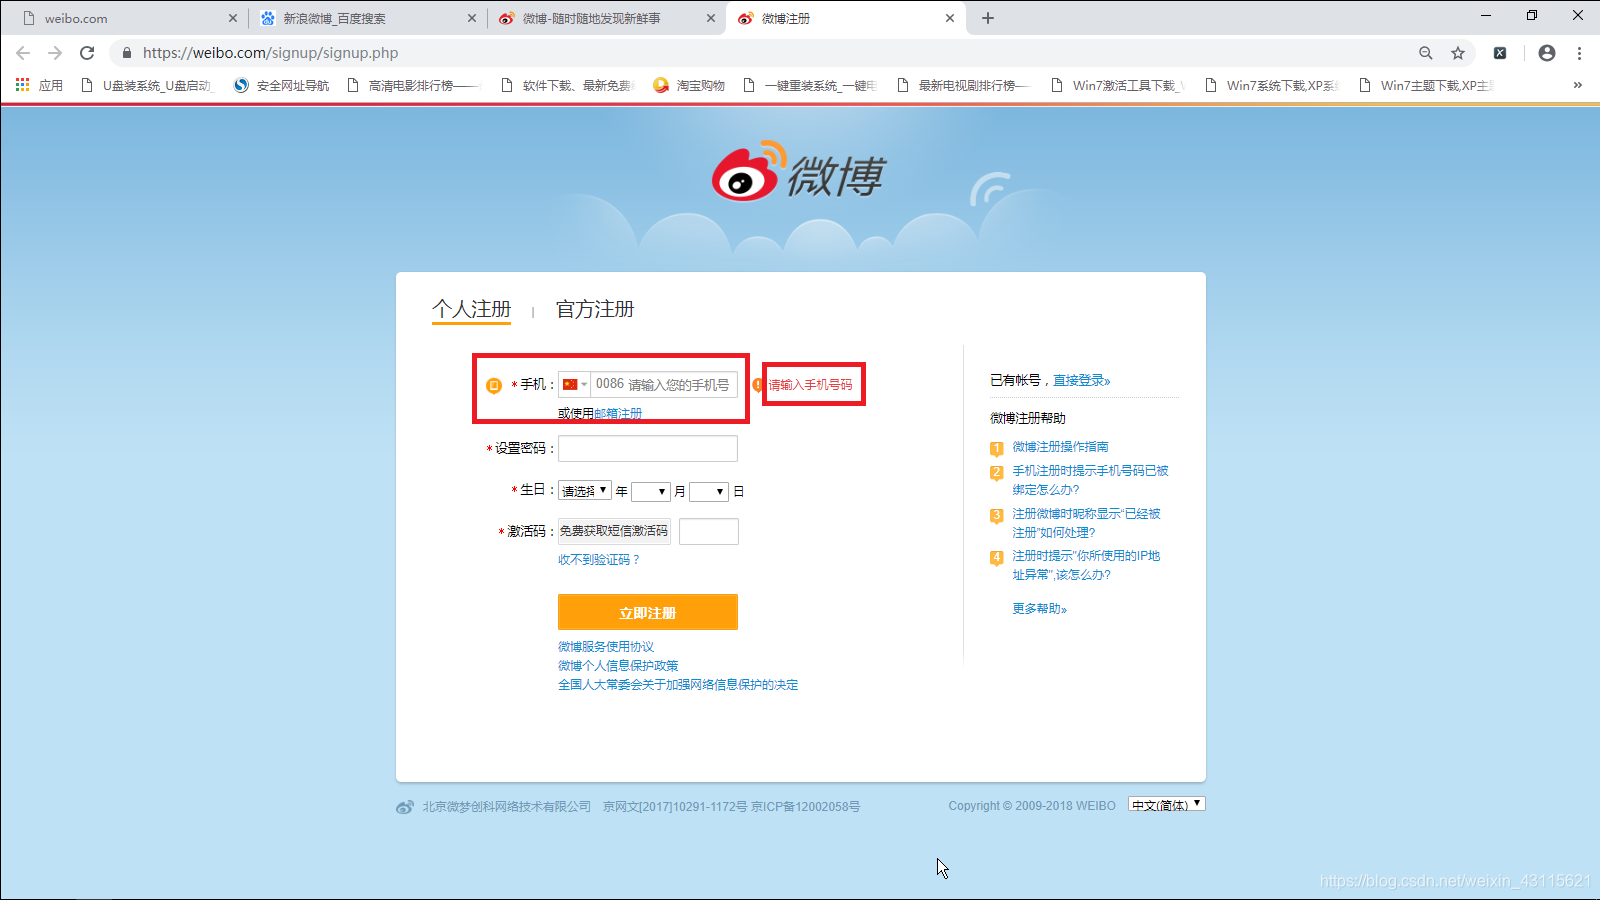Click the 北京微梦创科网络技术有限公司 footer text

(506, 806)
